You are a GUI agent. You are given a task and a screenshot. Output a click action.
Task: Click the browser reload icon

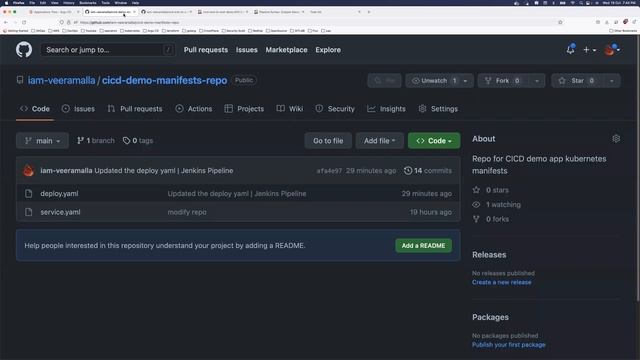click(x=24, y=22)
